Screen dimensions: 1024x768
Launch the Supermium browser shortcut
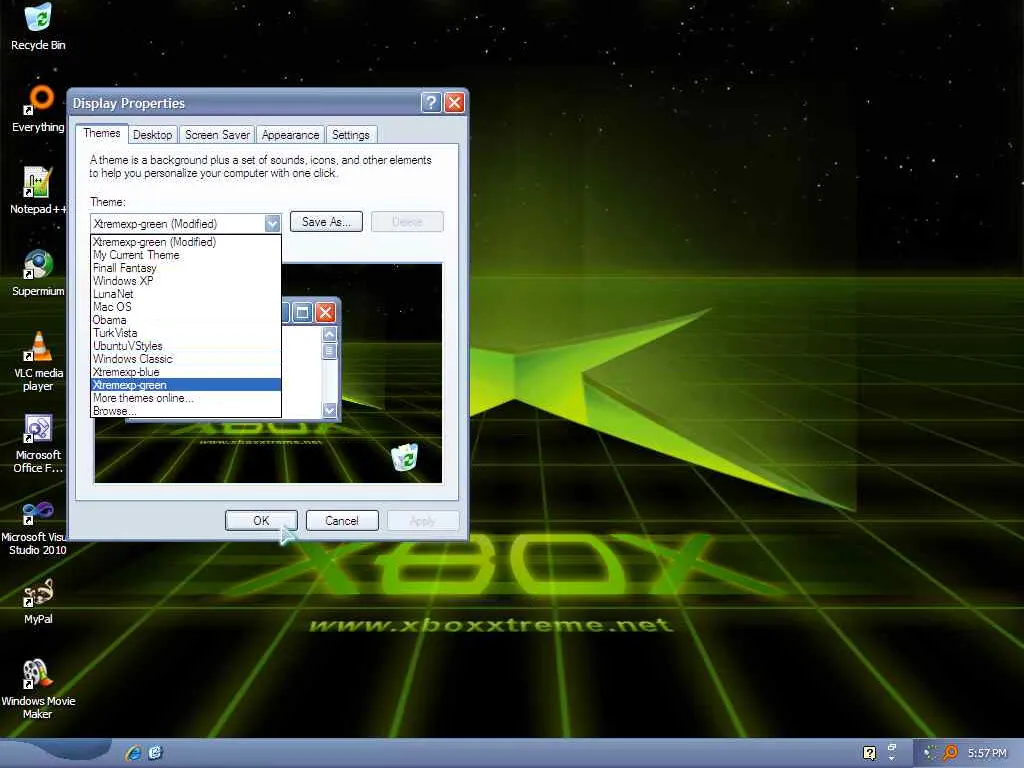[38, 273]
